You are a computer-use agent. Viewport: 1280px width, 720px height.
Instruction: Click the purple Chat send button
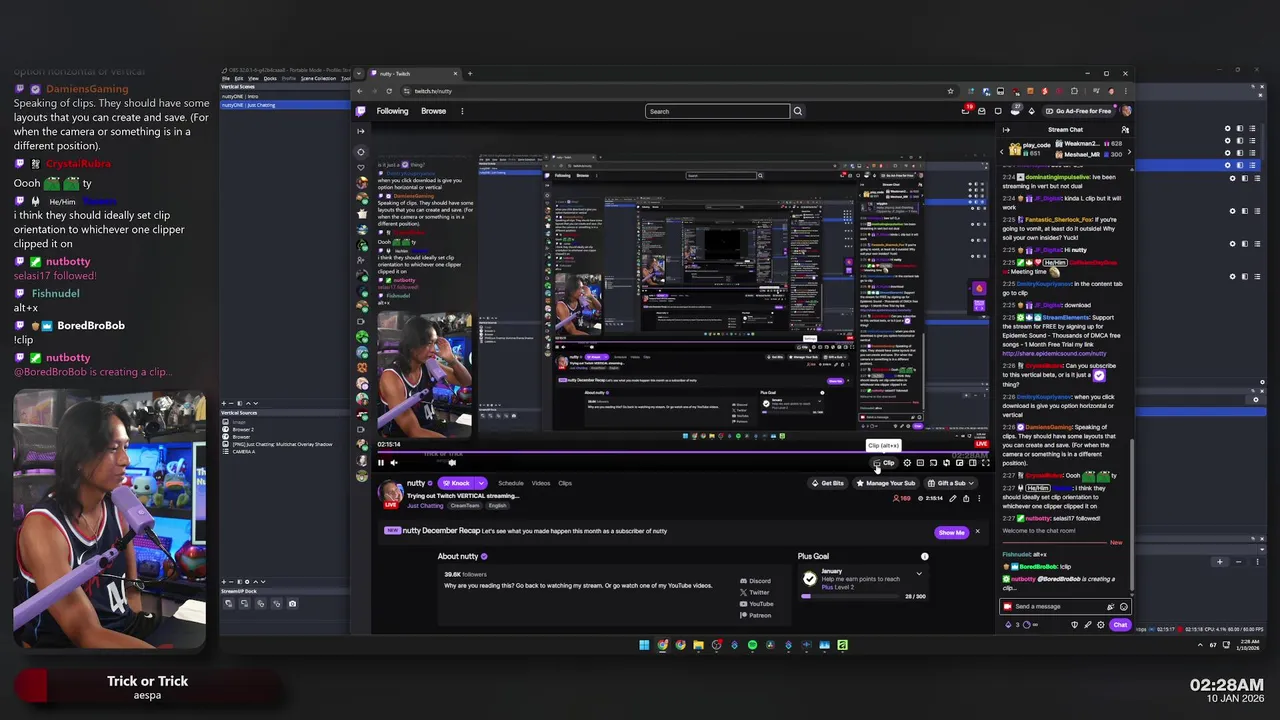[1120, 625]
